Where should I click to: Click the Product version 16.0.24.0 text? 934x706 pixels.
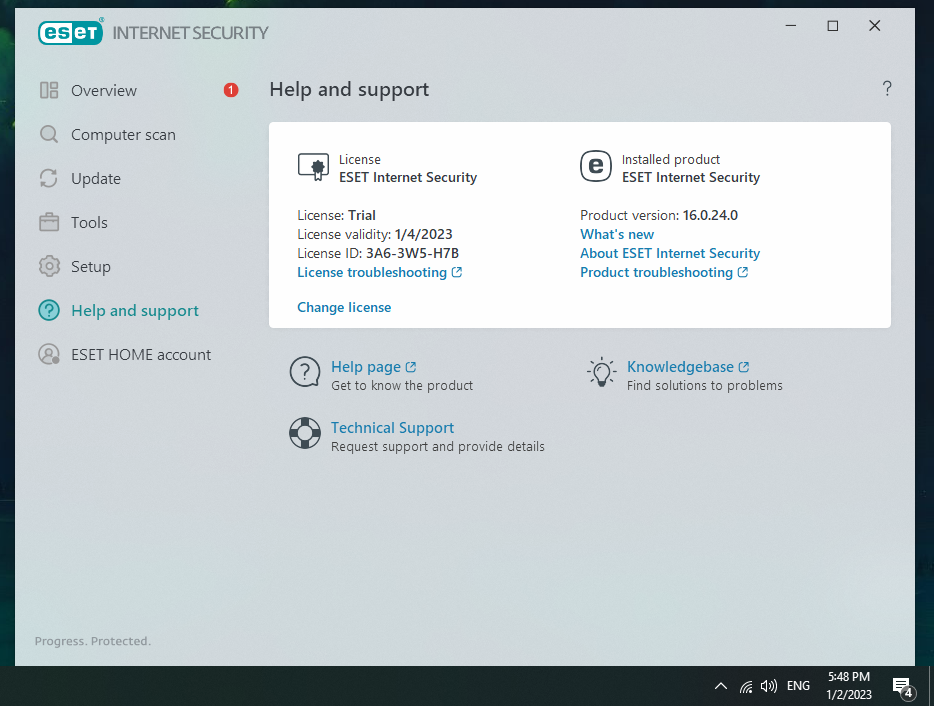click(659, 215)
